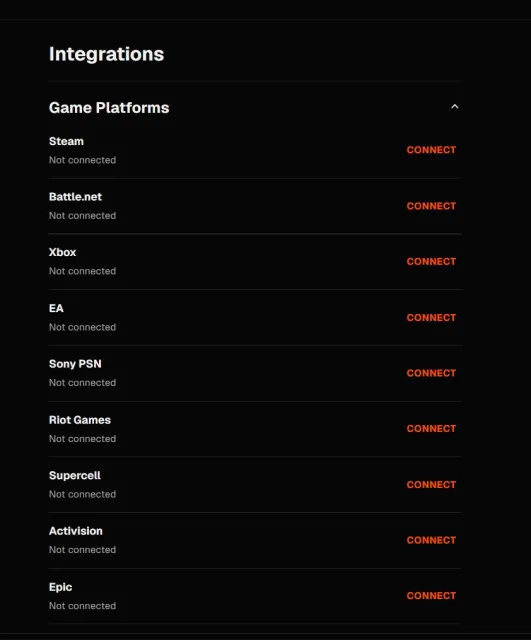
Task: Select the Battle.net platform label
Action: click(x=76, y=197)
